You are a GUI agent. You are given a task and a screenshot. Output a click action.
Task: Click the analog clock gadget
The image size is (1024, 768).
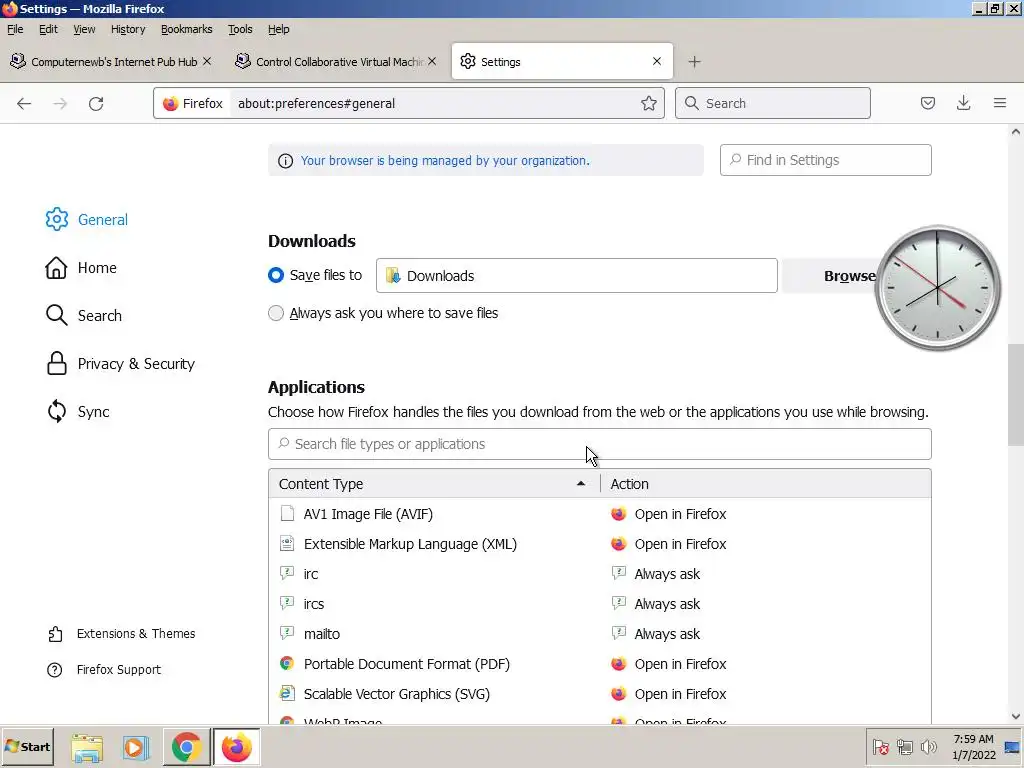click(x=937, y=287)
